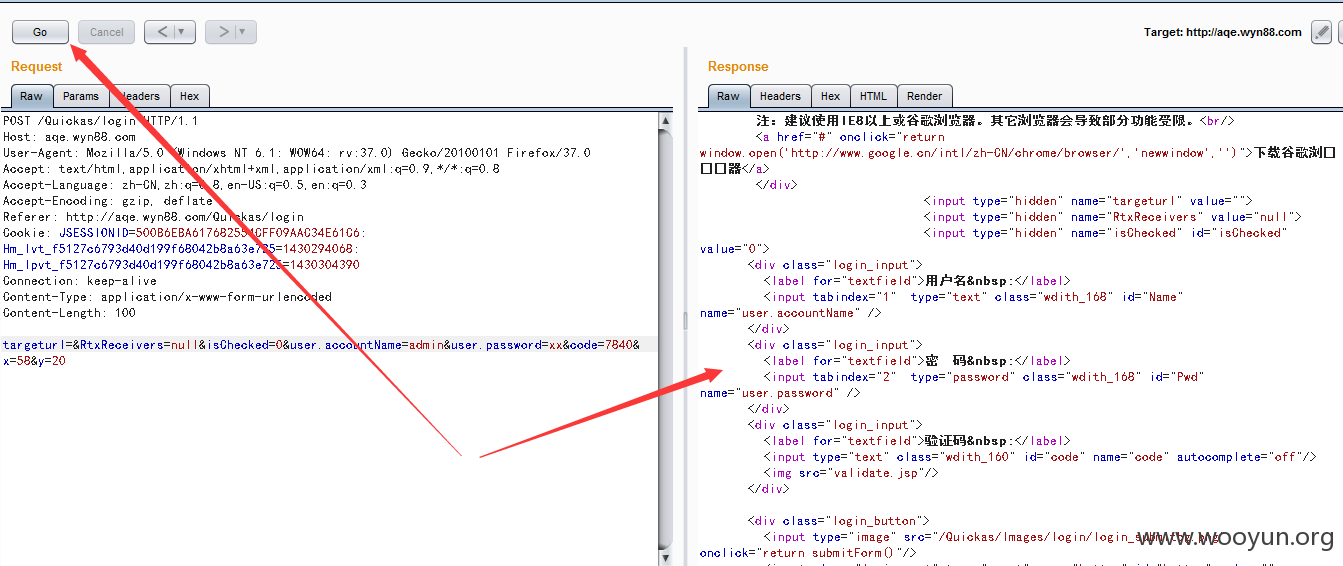Click the Accept-Language zh-CN header line
1343x566 pixels.
tap(185, 184)
